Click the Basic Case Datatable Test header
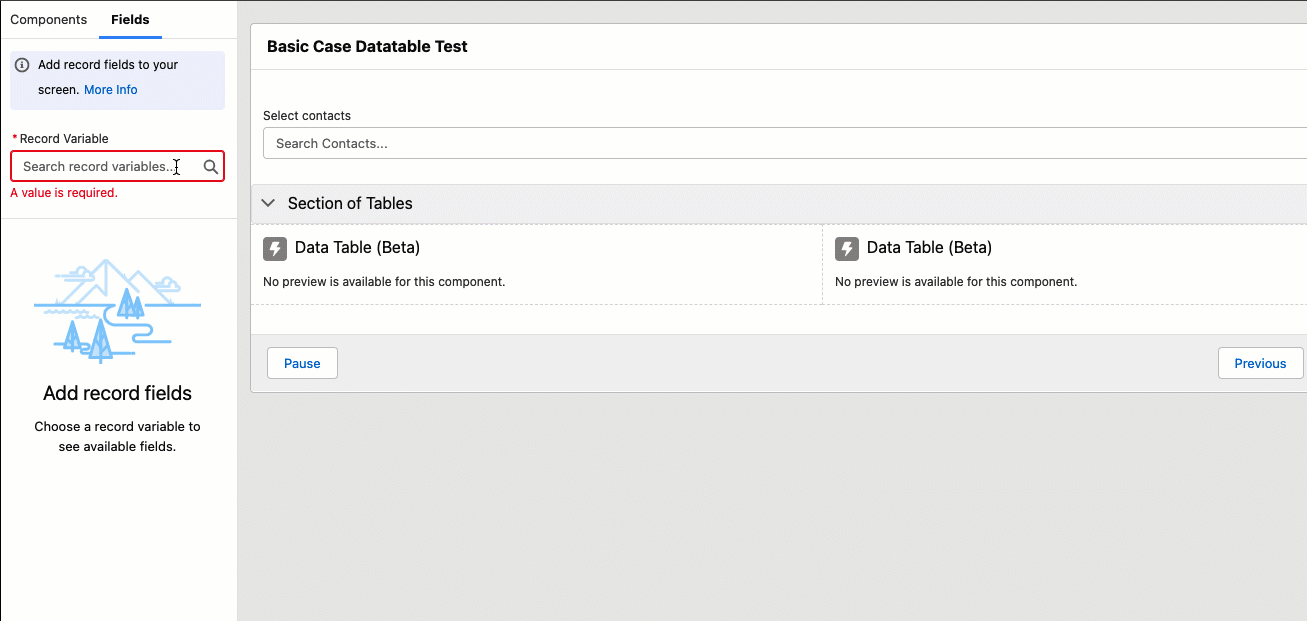Image resolution: width=1307 pixels, height=621 pixels. tap(367, 46)
